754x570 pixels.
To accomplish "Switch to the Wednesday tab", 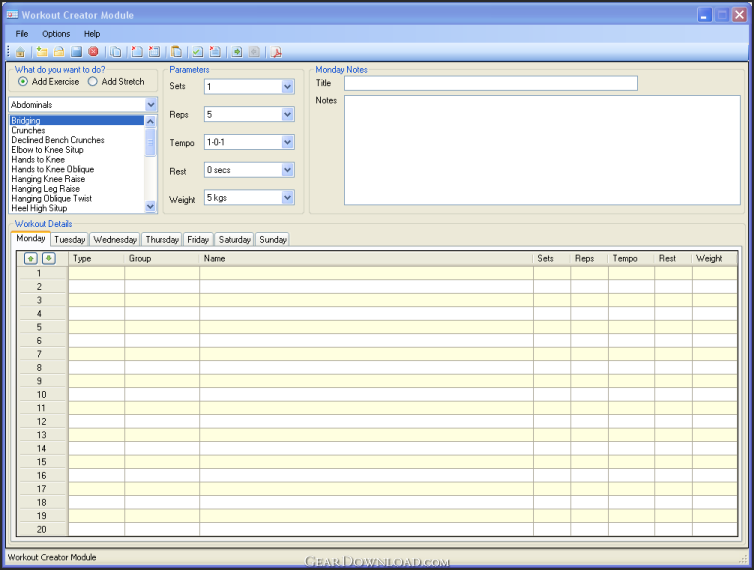I will click(115, 240).
